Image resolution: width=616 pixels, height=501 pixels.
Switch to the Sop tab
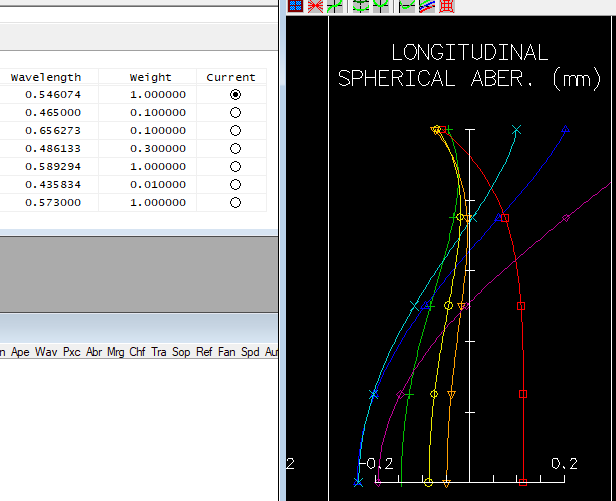coord(181,352)
